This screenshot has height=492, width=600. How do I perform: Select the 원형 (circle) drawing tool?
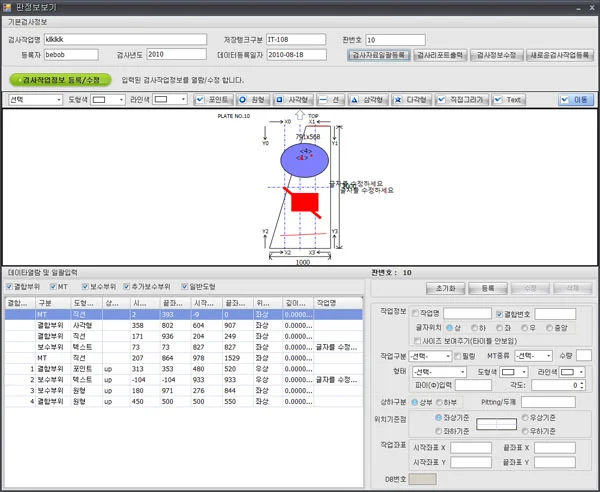click(x=253, y=100)
